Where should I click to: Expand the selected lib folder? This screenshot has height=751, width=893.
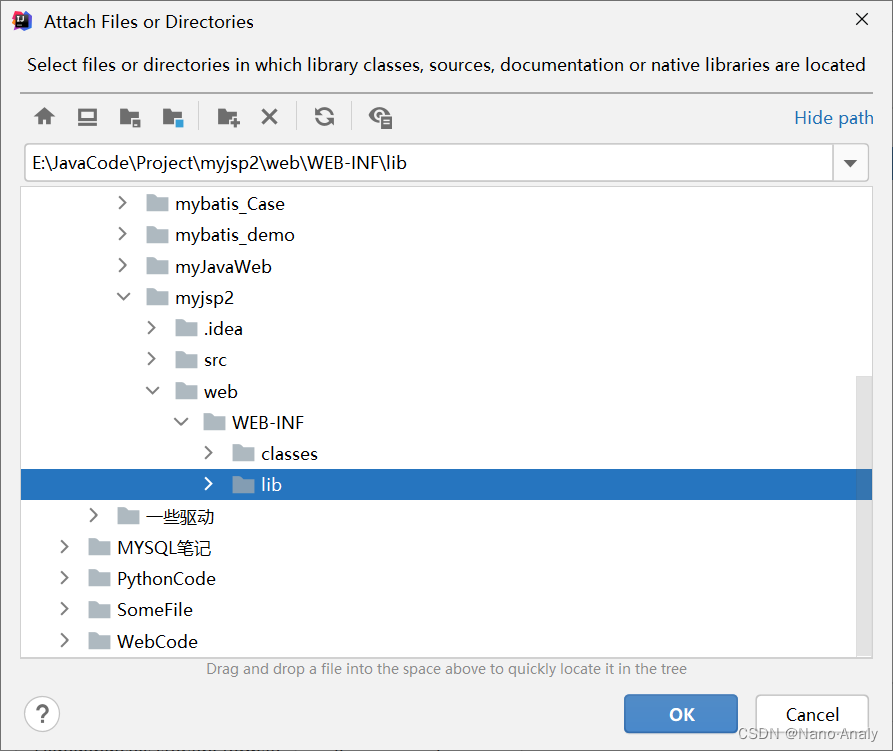tap(208, 484)
